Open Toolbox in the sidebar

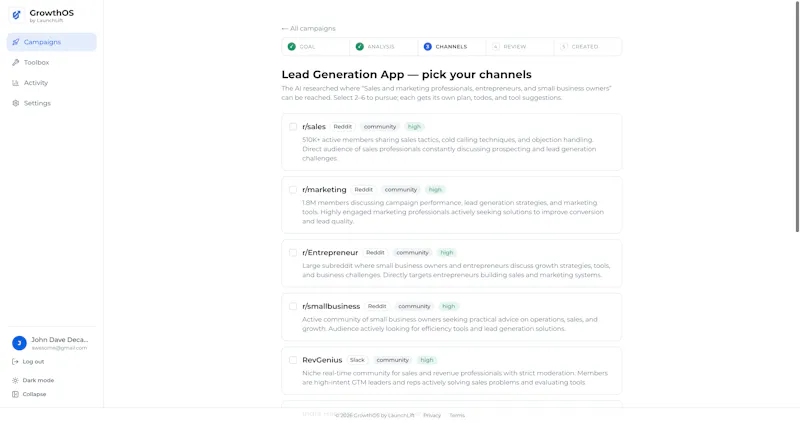52,62
